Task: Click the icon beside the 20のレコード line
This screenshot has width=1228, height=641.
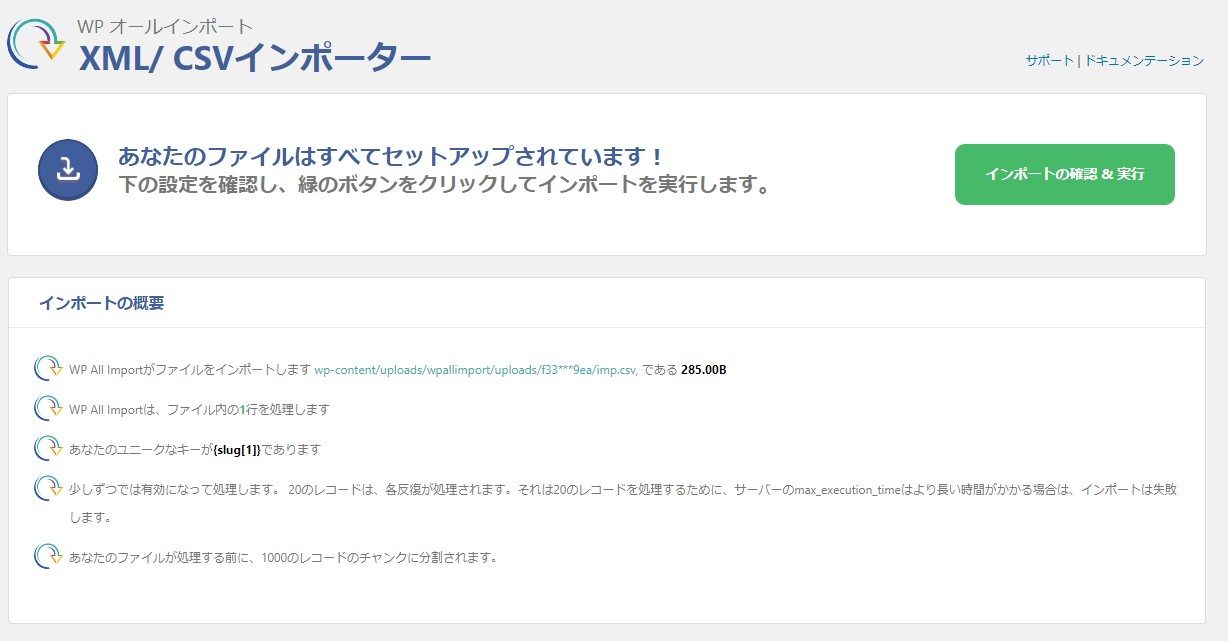Action: point(48,489)
